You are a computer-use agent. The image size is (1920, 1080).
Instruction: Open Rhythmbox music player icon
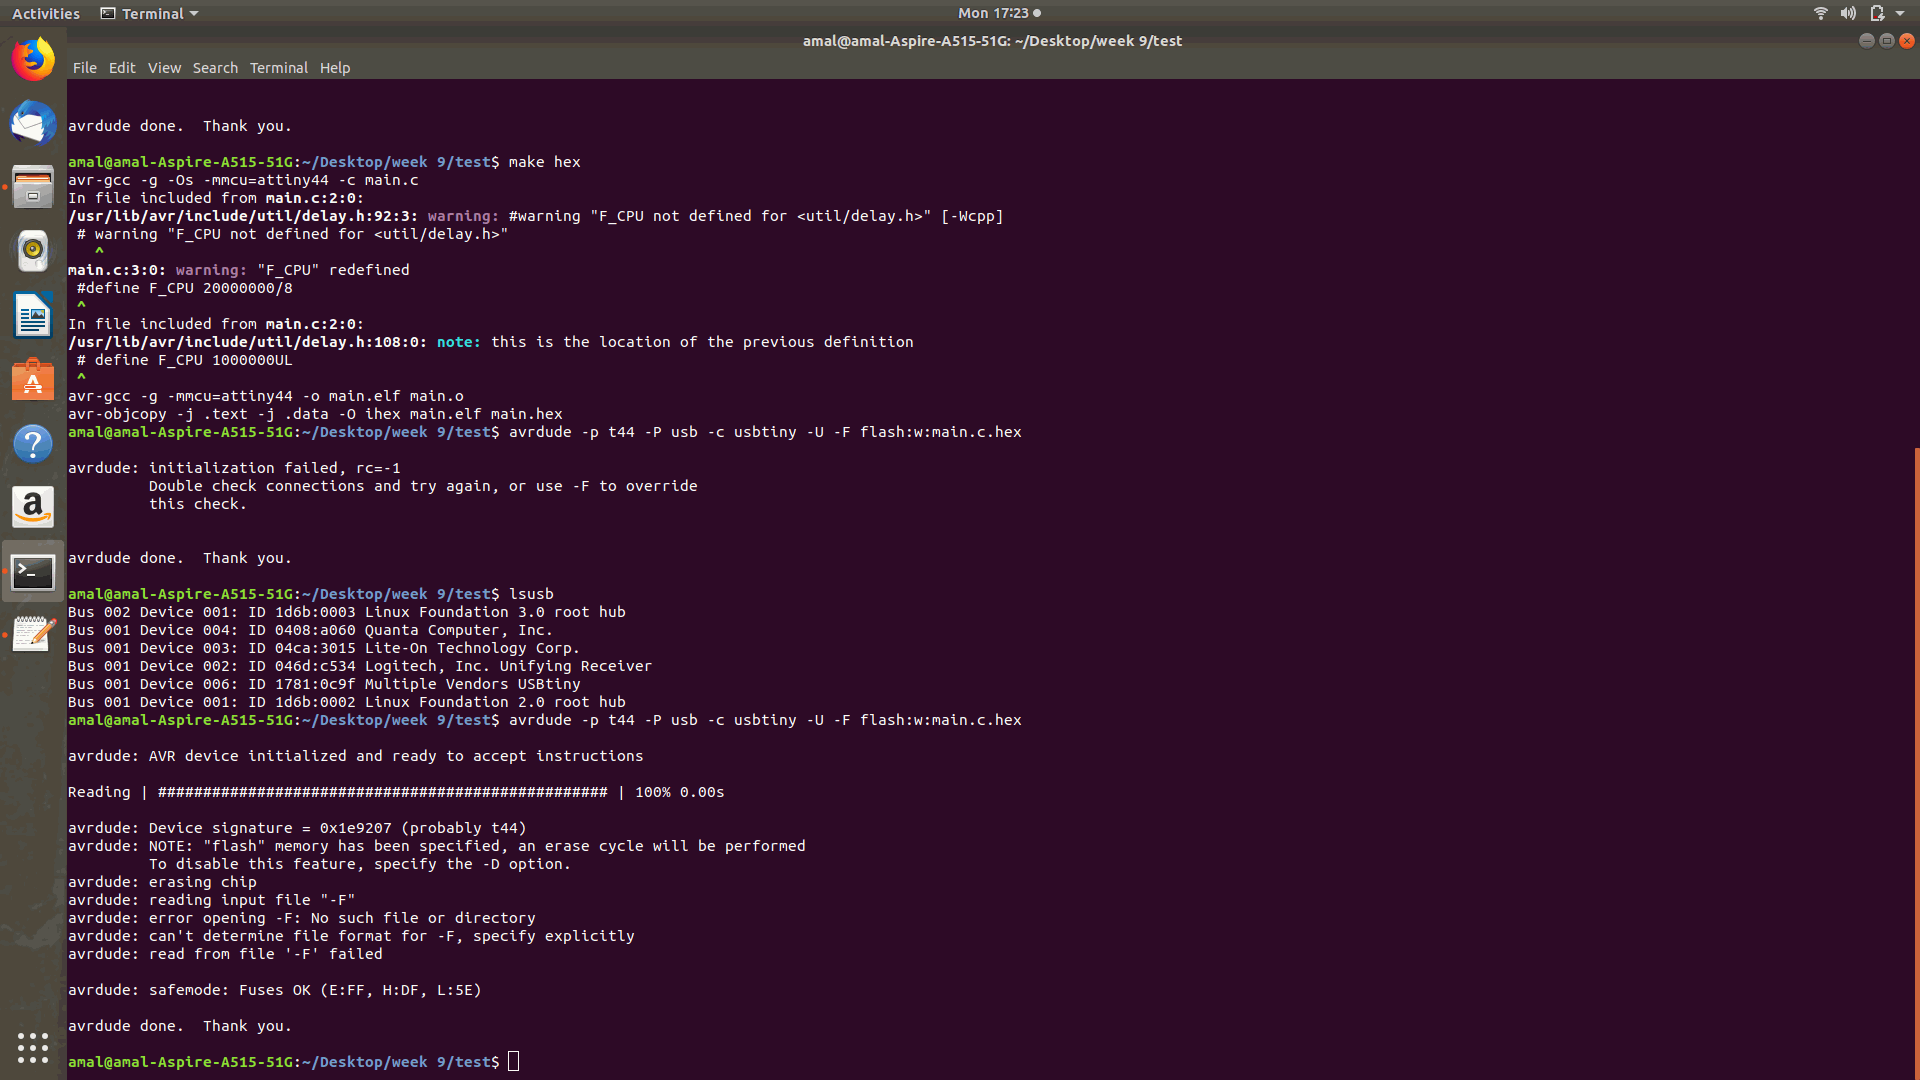point(33,251)
